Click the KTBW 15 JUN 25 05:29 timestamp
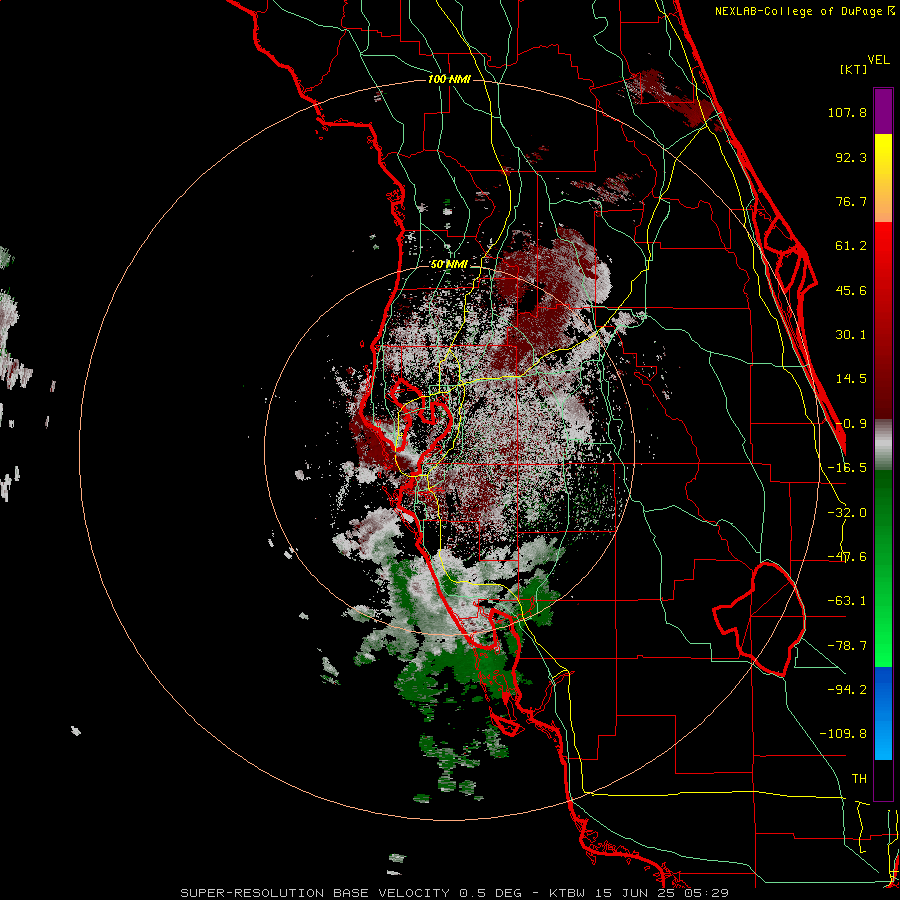Image resolution: width=900 pixels, height=900 pixels. pyautogui.click(x=639, y=893)
